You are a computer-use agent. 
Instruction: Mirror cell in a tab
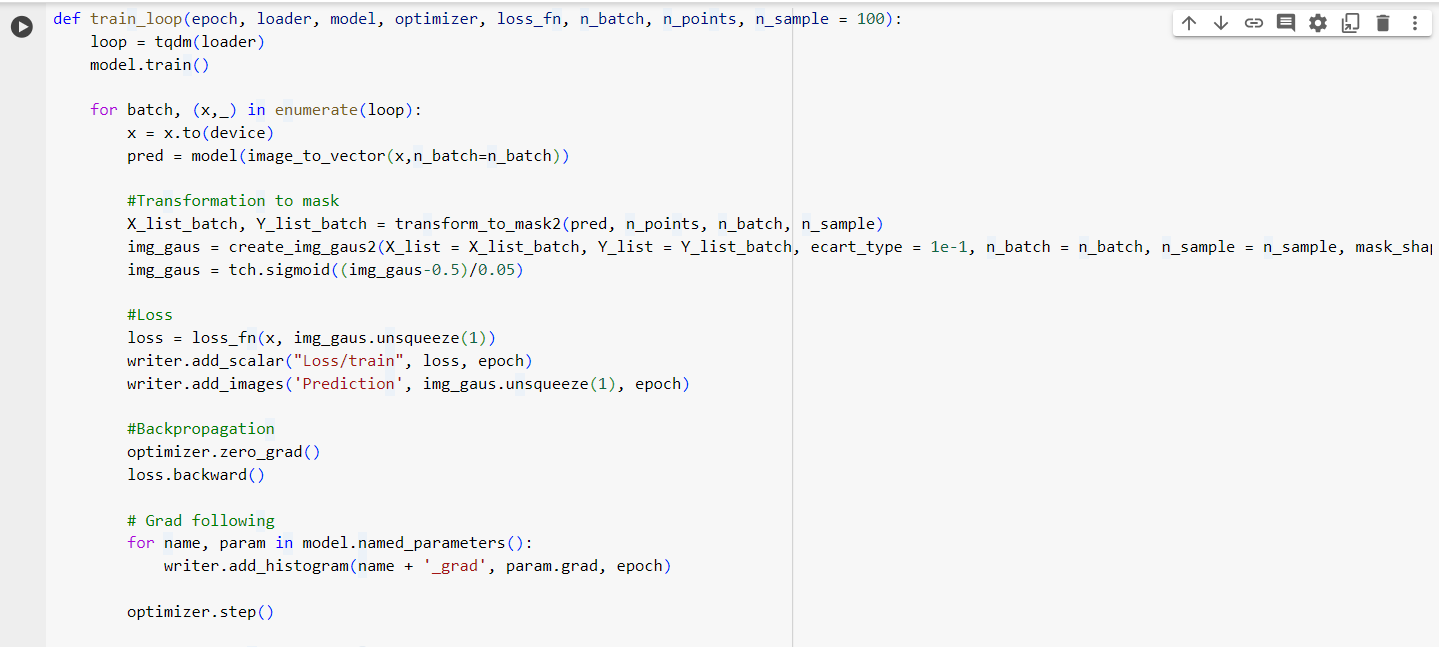pos(1350,23)
